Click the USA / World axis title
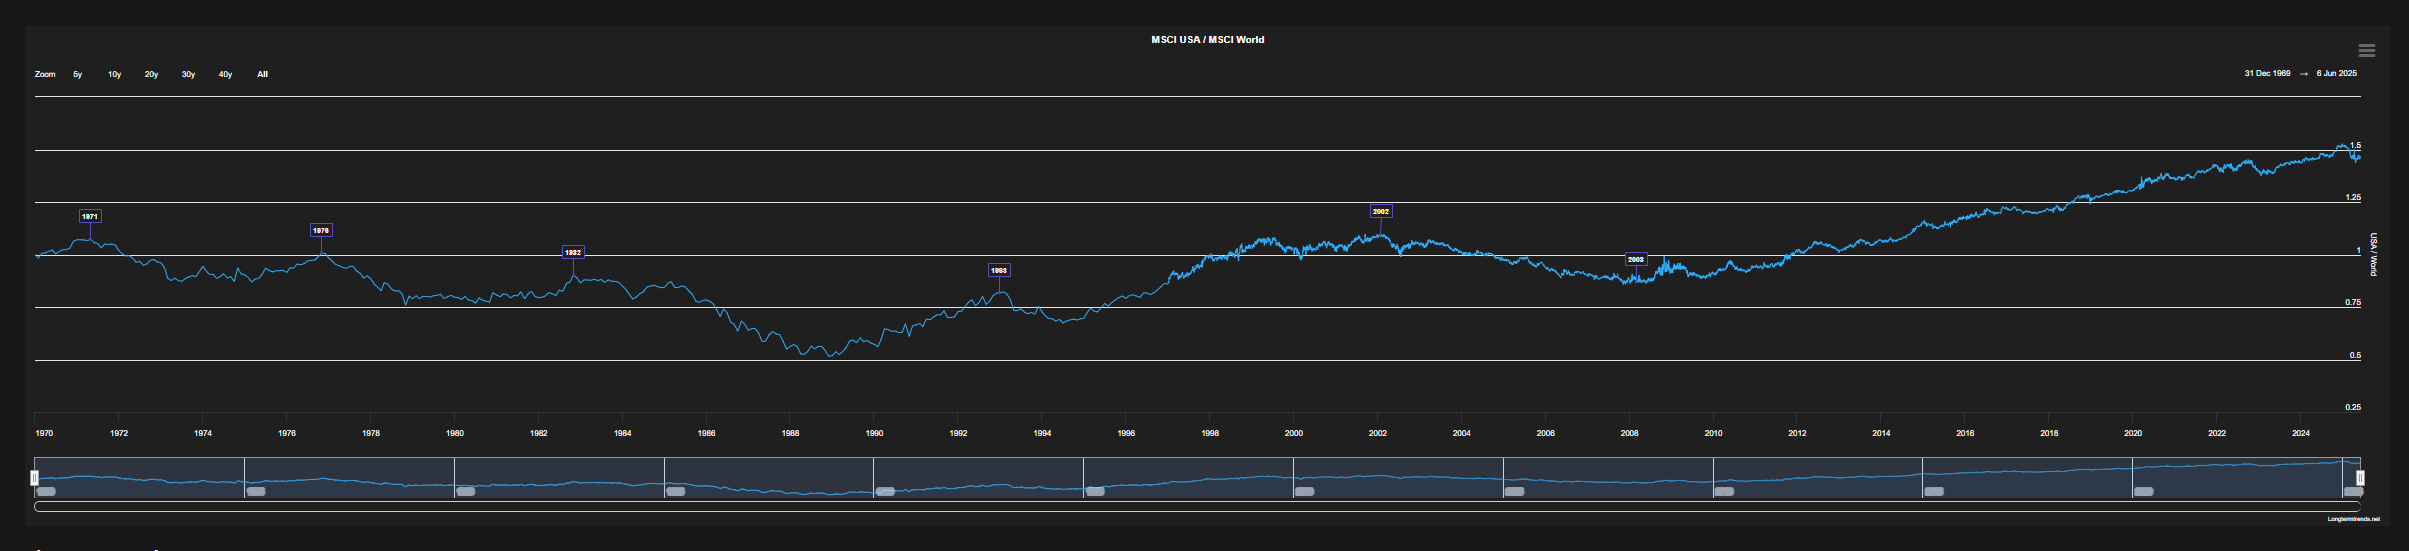Viewport: 2409px width, 551px height. pyautogui.click(x=2374, y=254)
